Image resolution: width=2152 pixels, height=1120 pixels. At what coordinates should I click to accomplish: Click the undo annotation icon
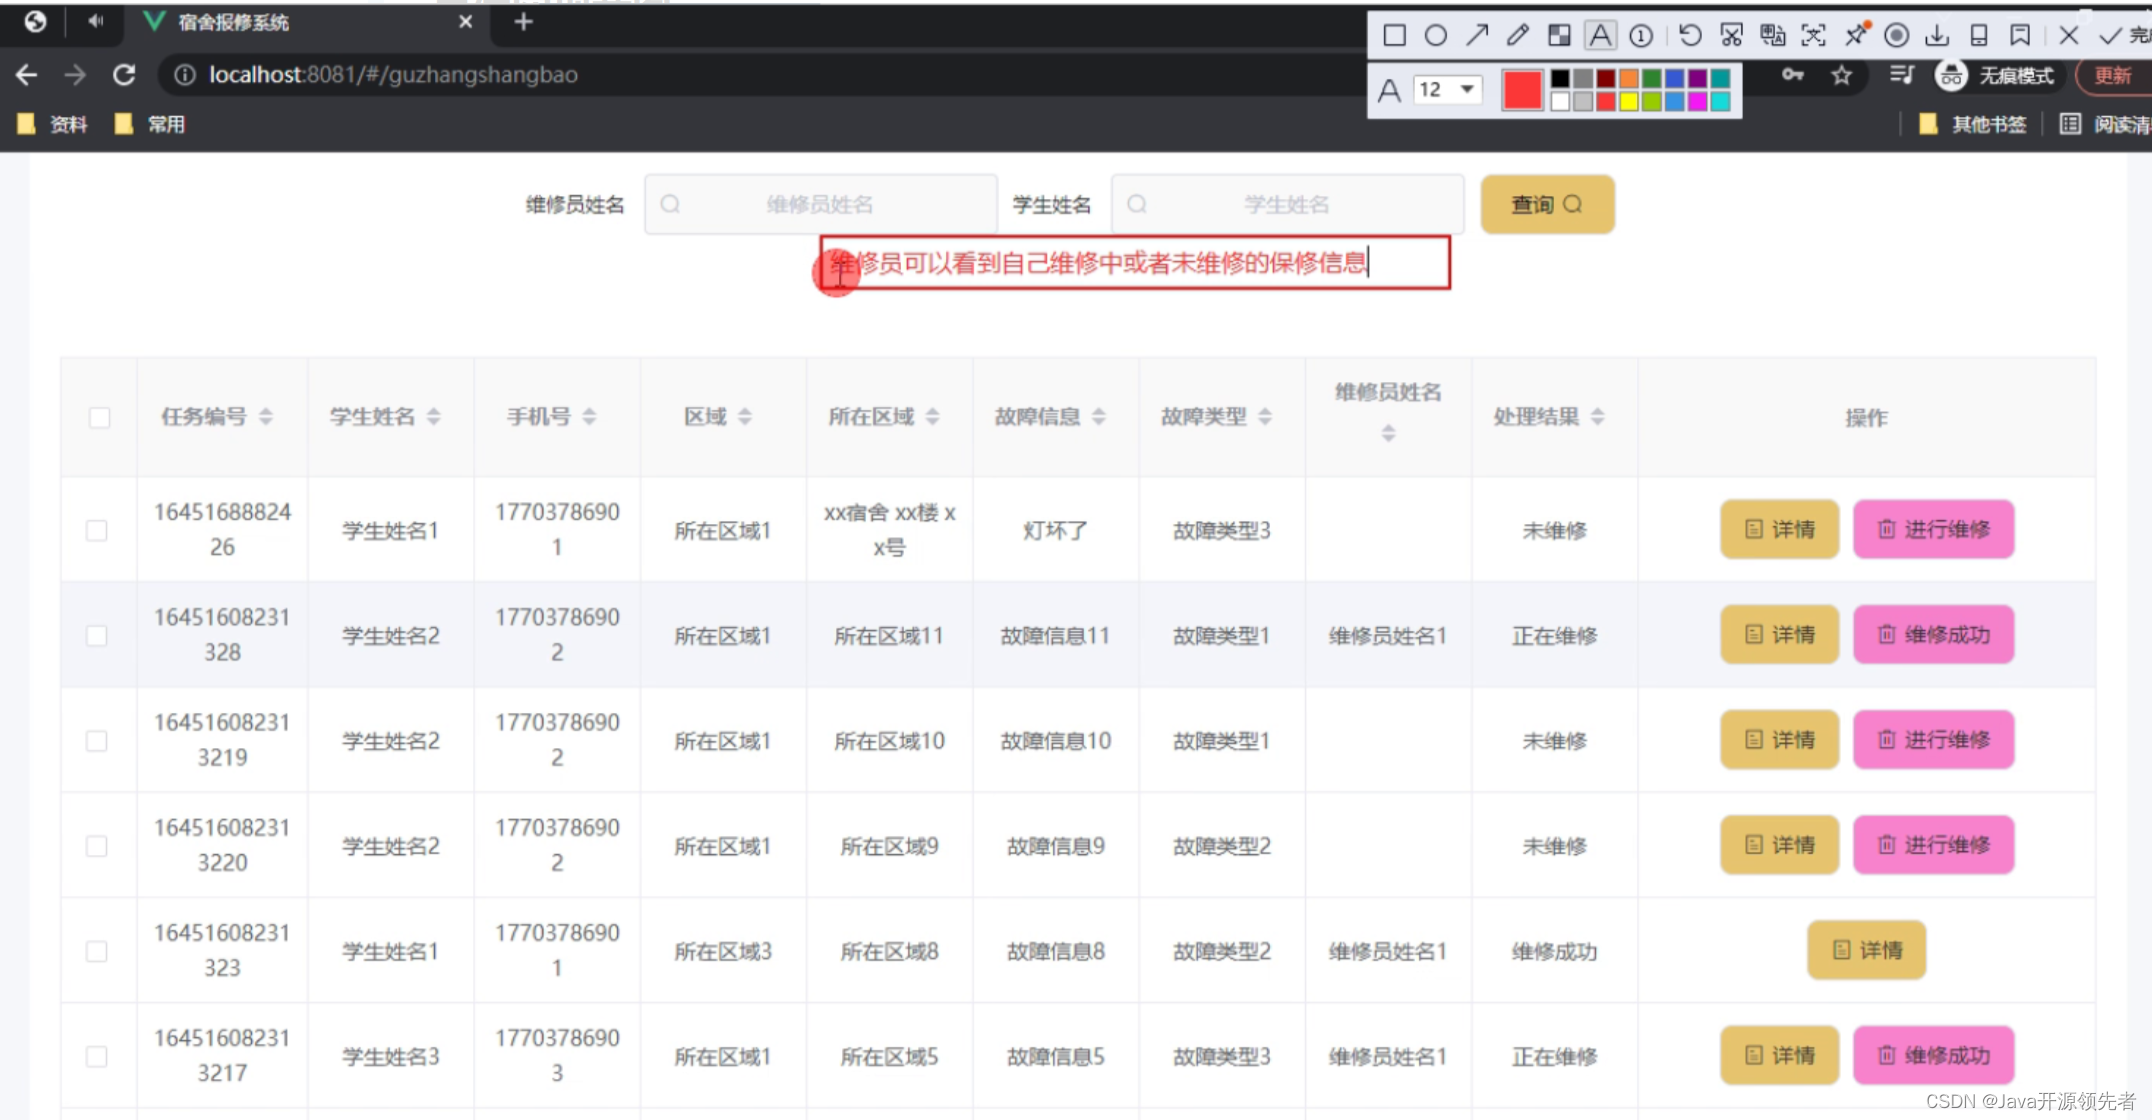point(1690,35)
